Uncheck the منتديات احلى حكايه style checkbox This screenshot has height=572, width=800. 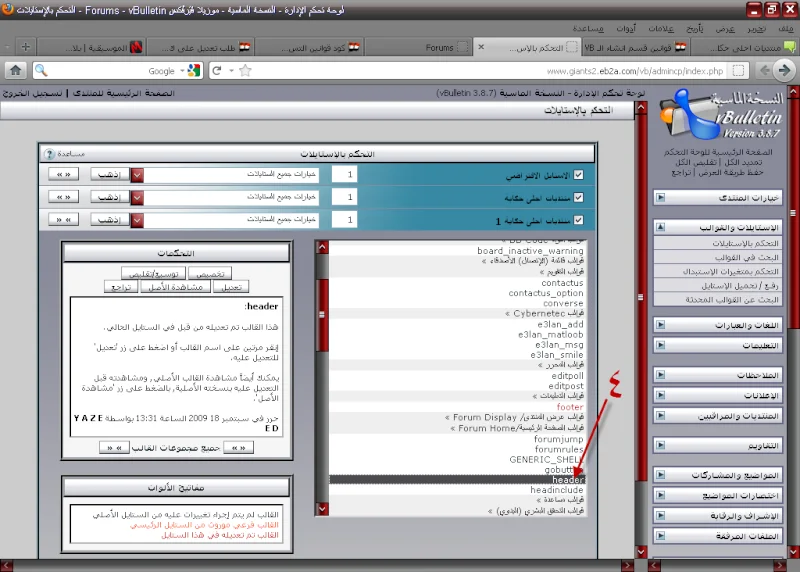coord(577,197)
